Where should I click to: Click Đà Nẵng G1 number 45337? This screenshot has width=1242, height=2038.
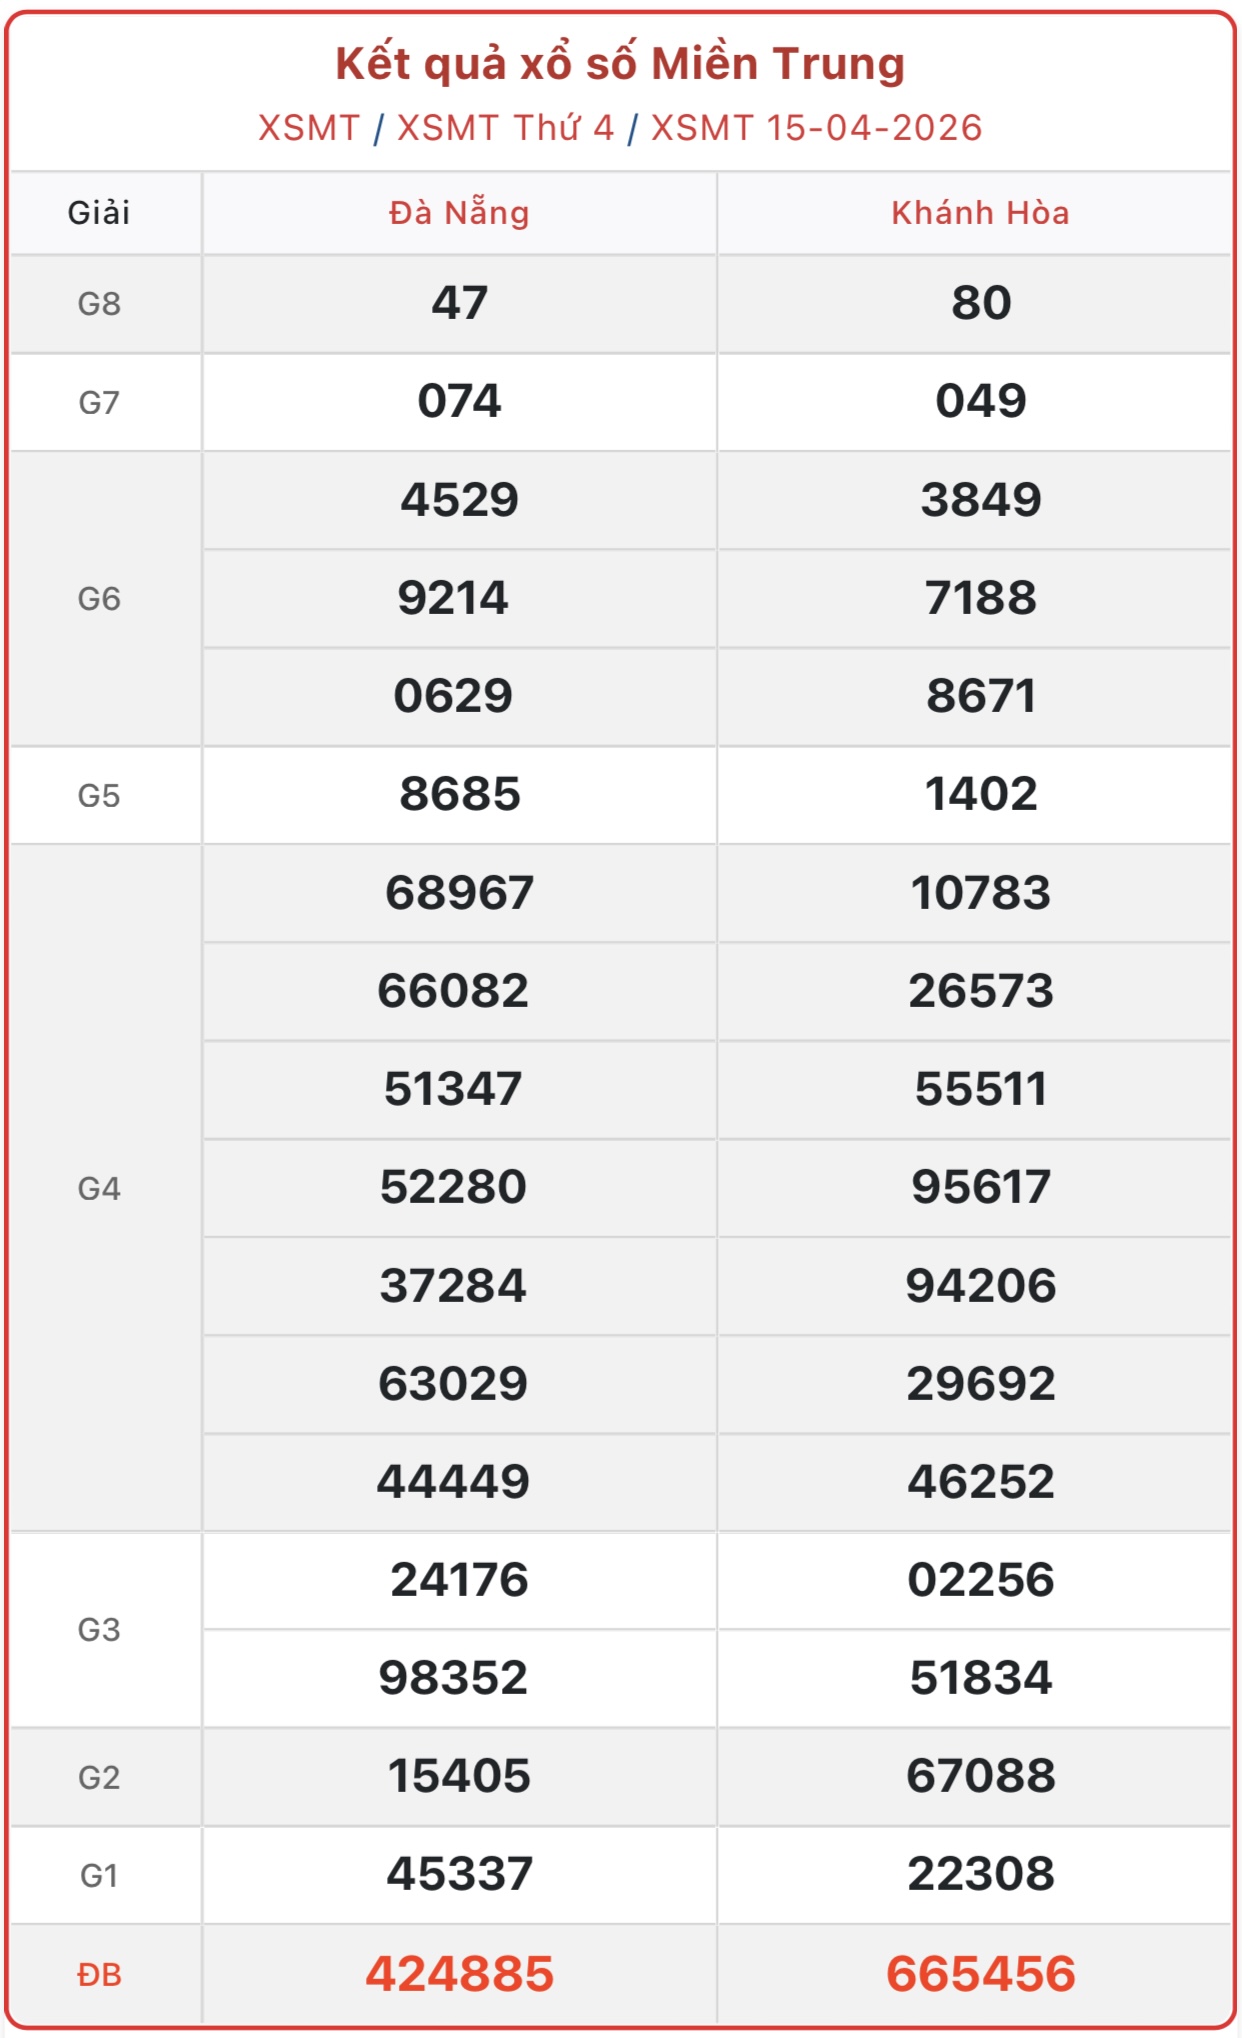(459, 1874)
